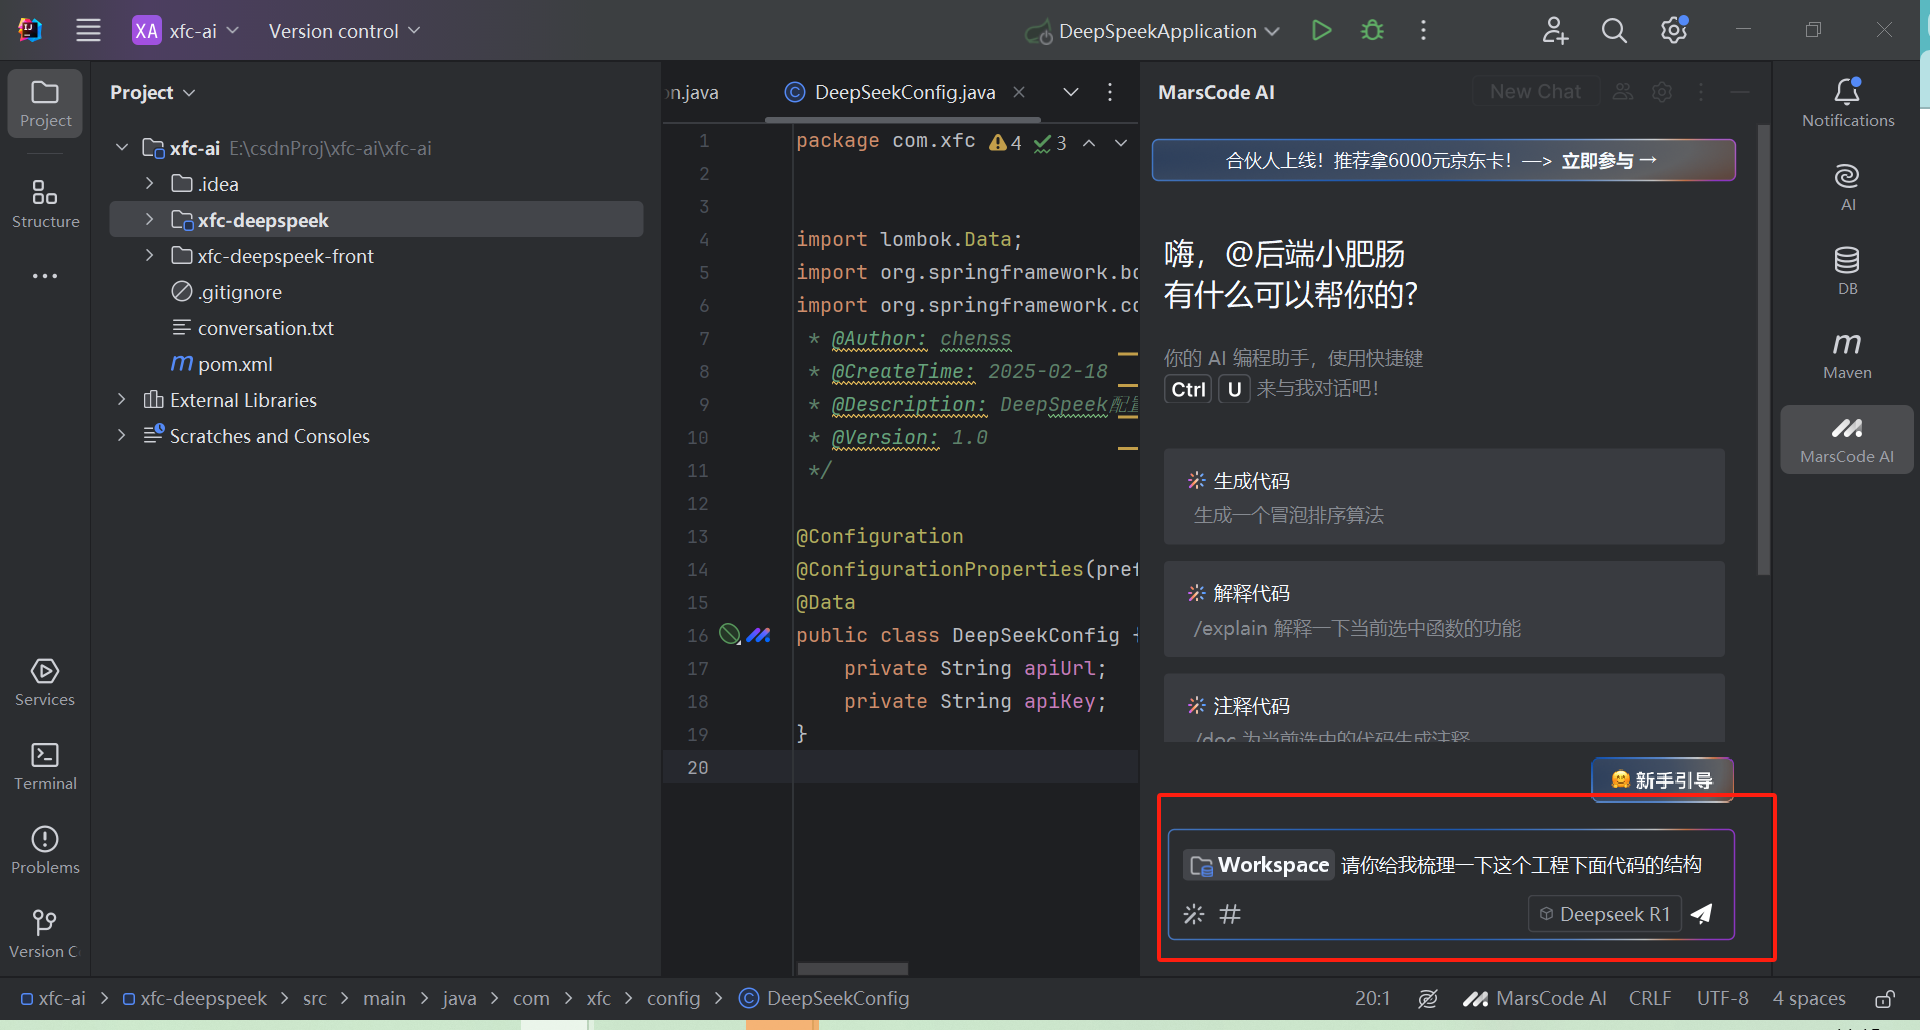Select the 生成代码 suggestion card
This screenshot has height=1030, width=1930.
(1444, 496)
